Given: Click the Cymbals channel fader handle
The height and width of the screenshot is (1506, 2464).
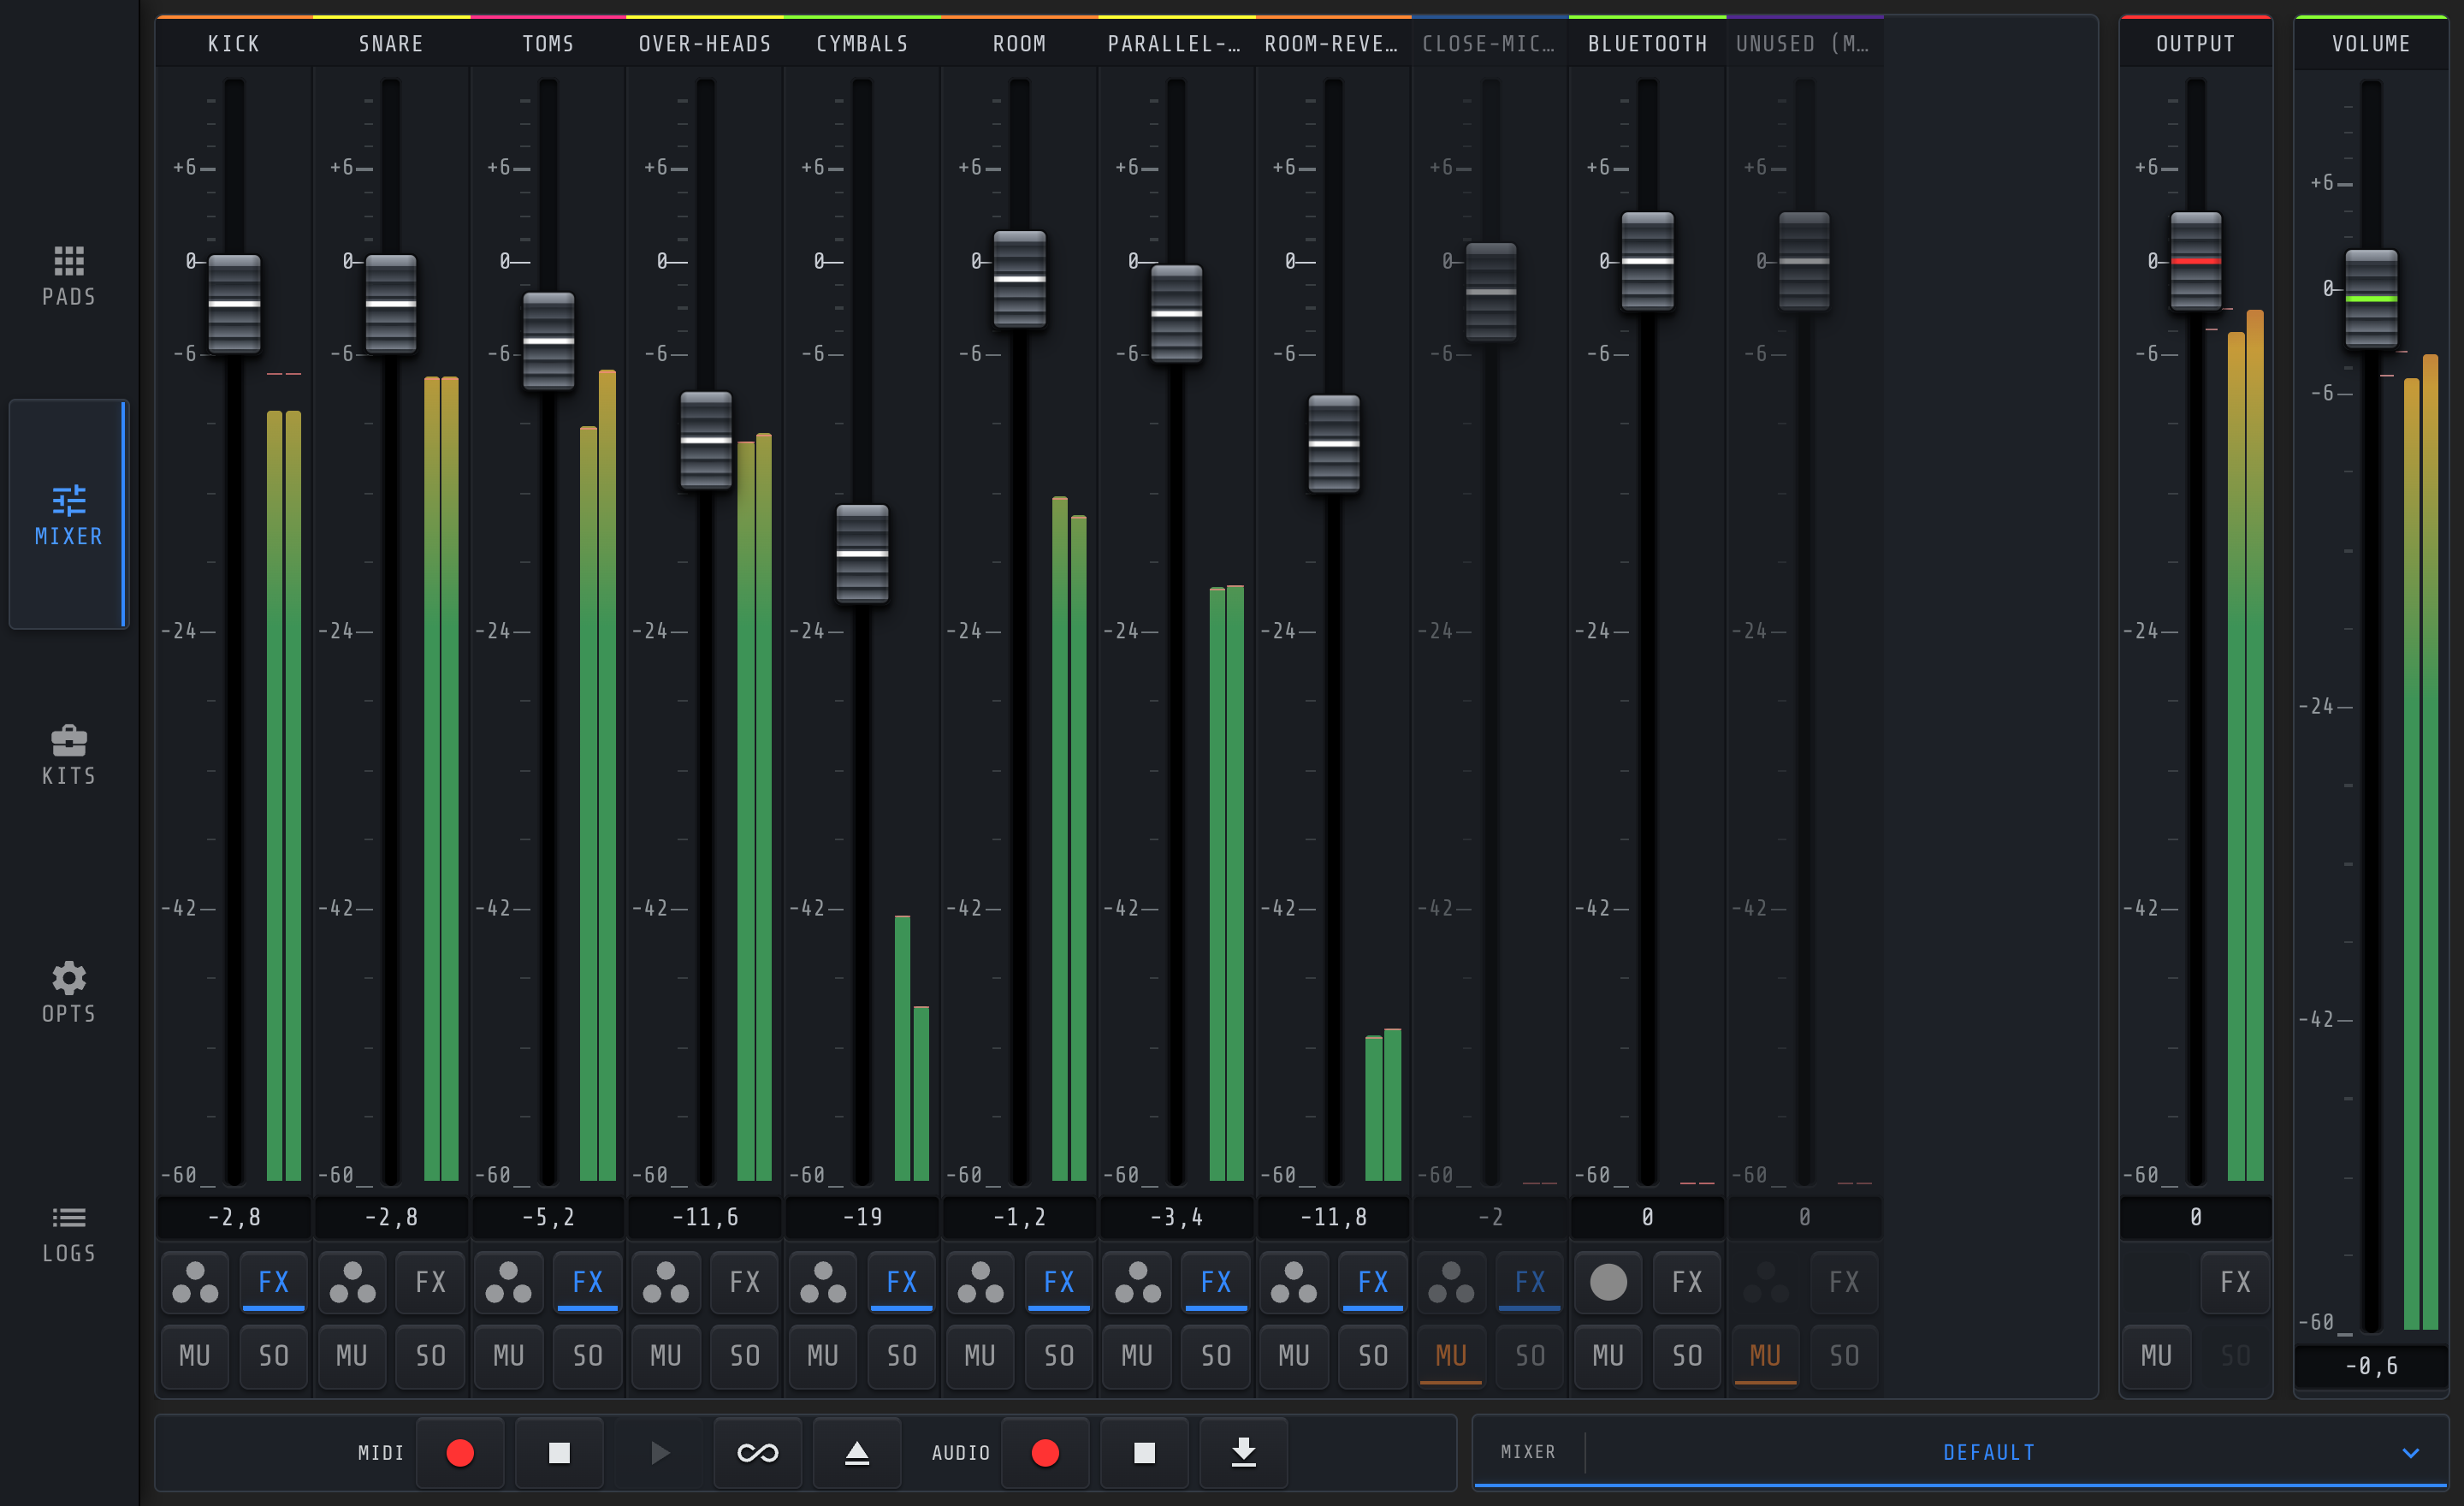Looking at the screenshot, I should (862, 553).
